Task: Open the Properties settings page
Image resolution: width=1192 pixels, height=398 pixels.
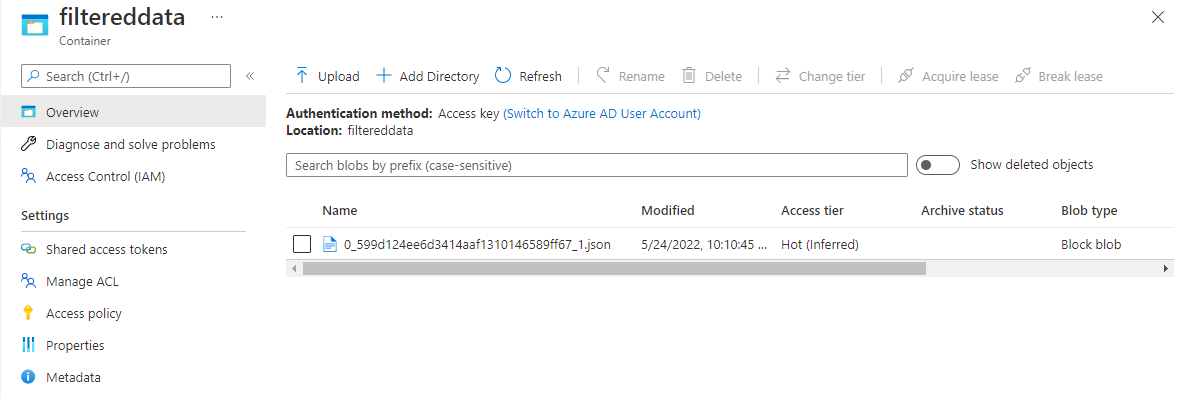Action: (x=75, y=345)
